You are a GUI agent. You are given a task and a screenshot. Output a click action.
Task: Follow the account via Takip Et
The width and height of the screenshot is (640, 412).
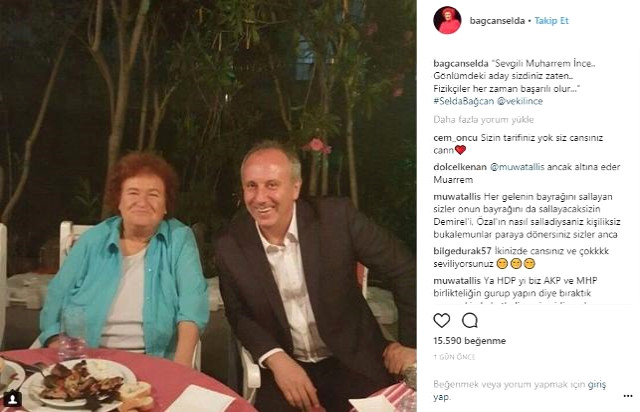point(551,21)
